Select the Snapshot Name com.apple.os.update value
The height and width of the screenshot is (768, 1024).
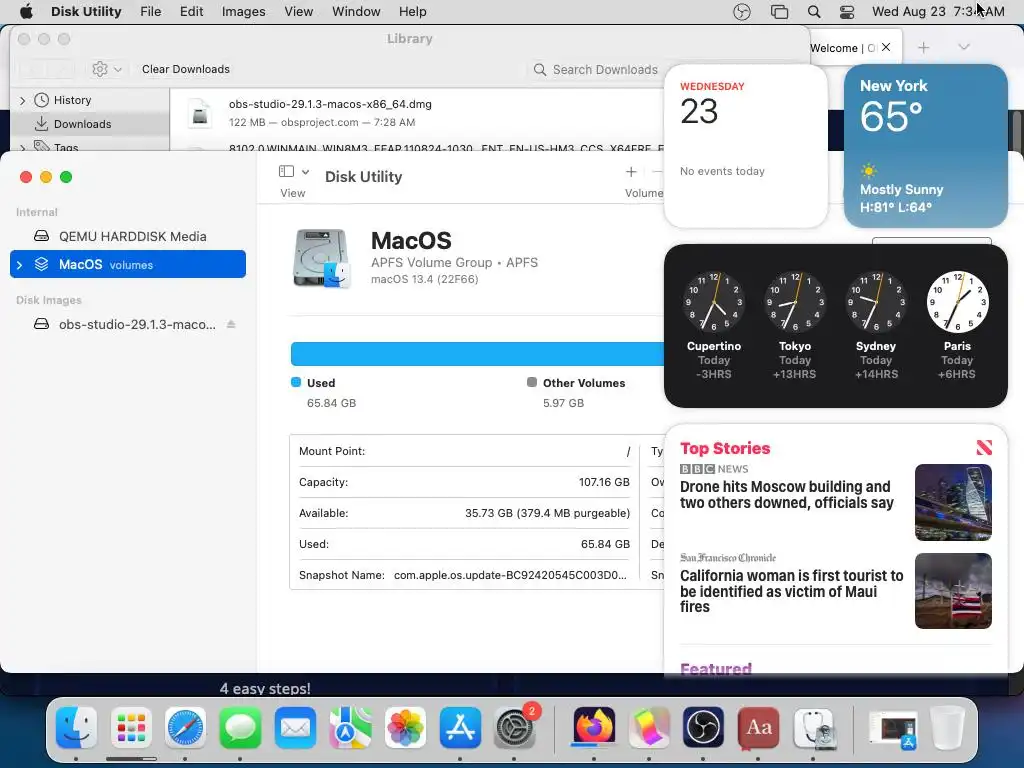(510, 575)
